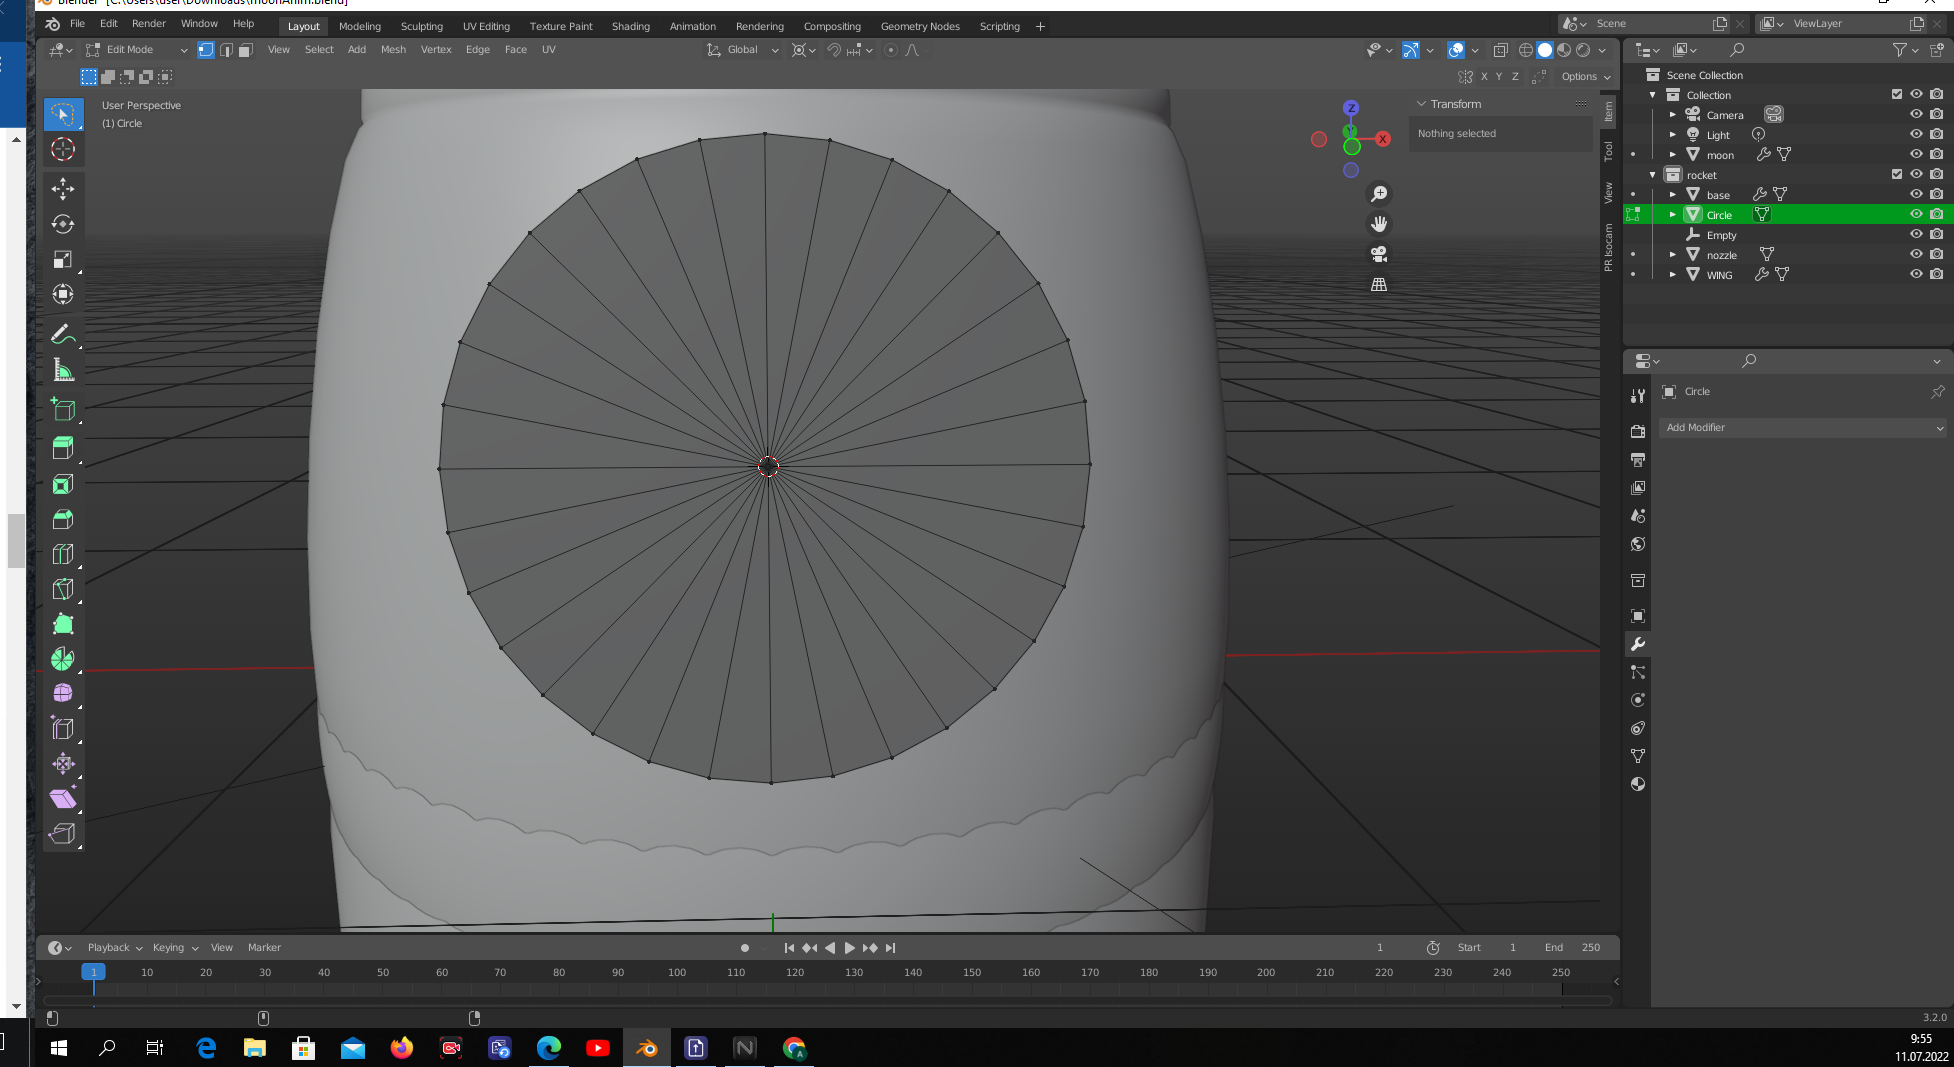The image size is (1954, 1067).
Task: Activate Inset Faces tool
Action: 63,484
